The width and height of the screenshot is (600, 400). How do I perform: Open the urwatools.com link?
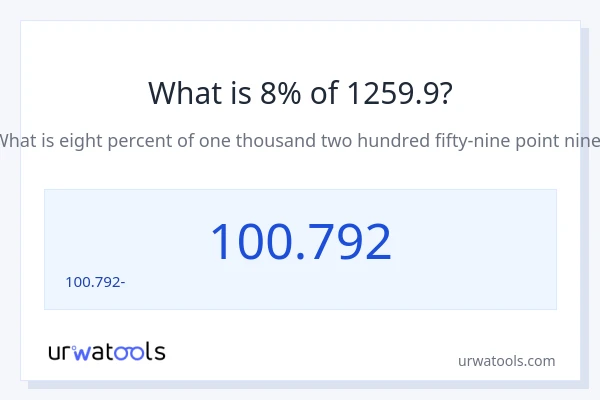[x=506, y=361]
